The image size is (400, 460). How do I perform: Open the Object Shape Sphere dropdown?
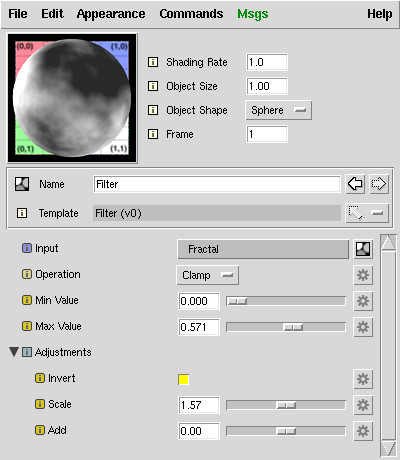278,110
